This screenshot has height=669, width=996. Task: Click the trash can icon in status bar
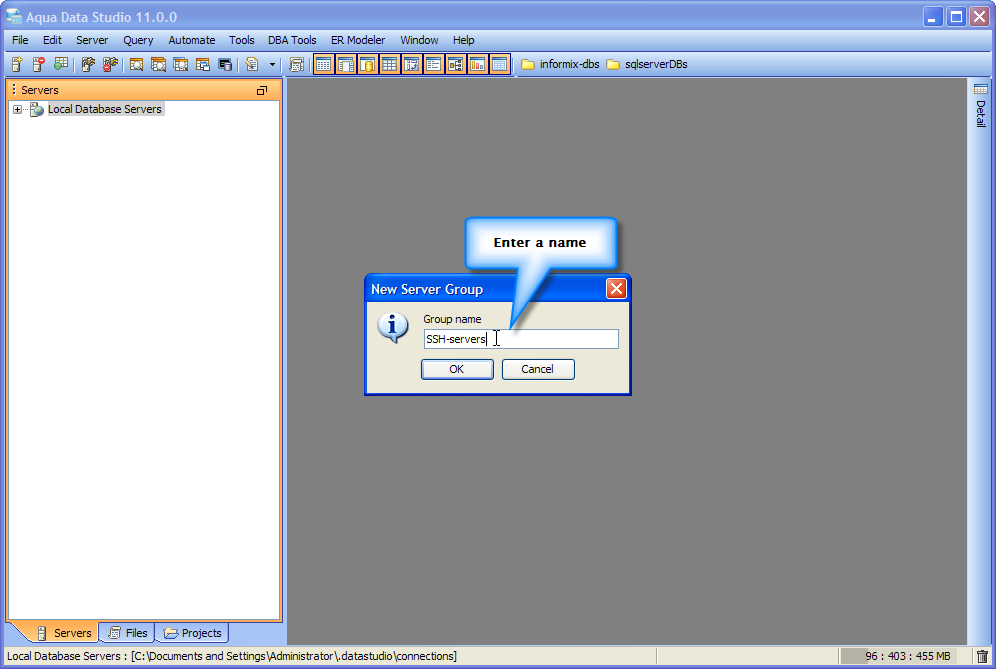(982, 656)
